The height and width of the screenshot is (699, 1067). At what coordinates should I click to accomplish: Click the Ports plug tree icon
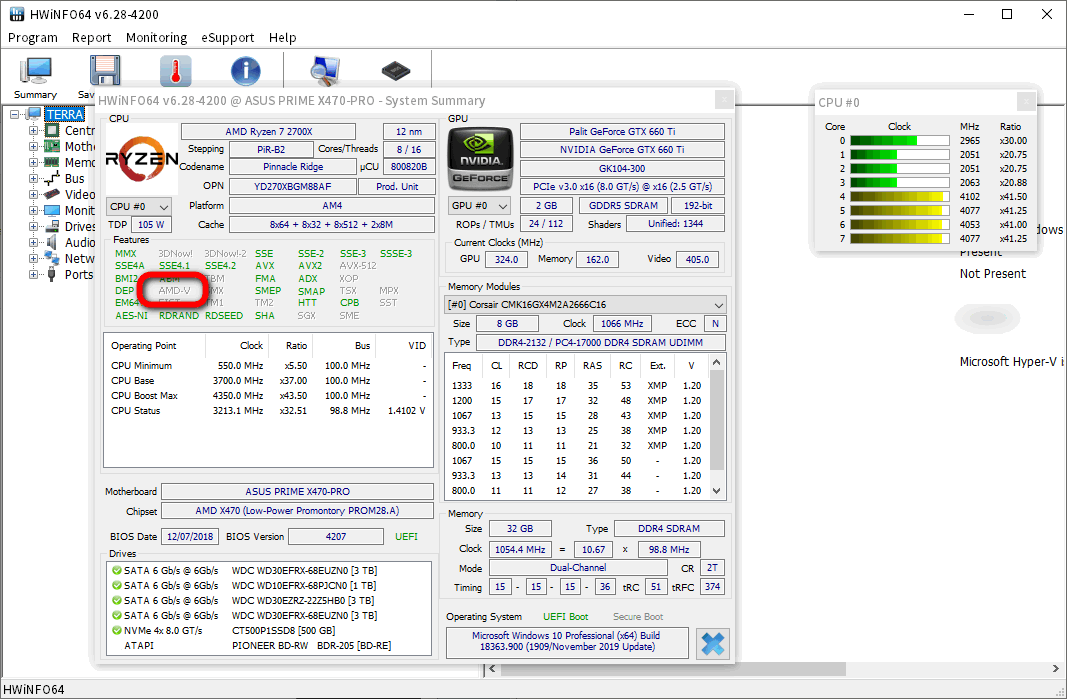[52, 274]
